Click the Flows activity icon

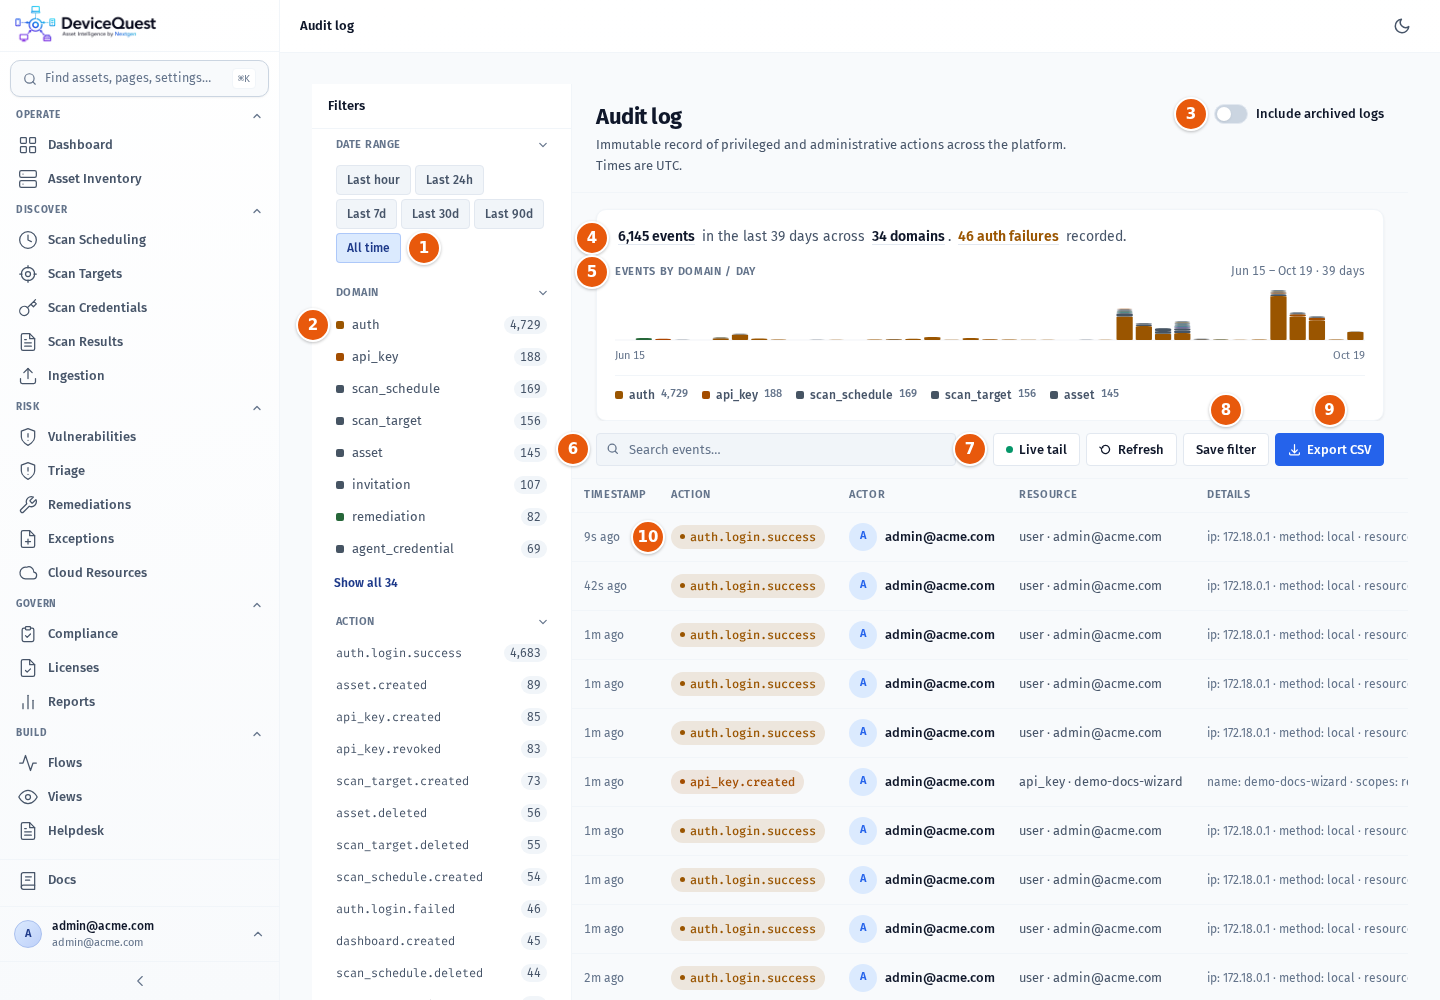click(28, 763)
